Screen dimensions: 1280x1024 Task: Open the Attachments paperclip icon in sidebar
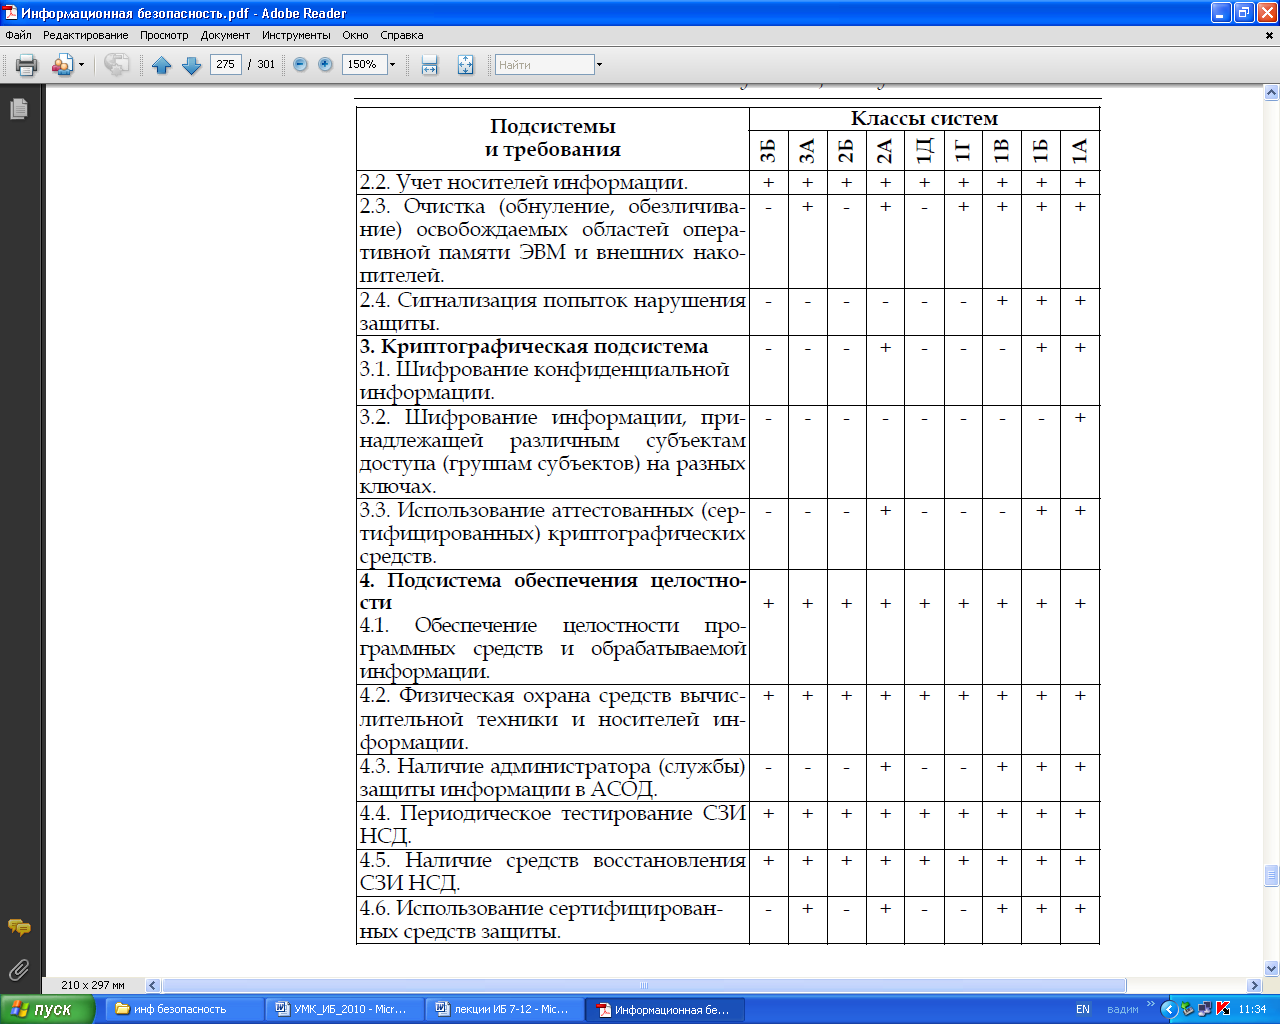19,969
